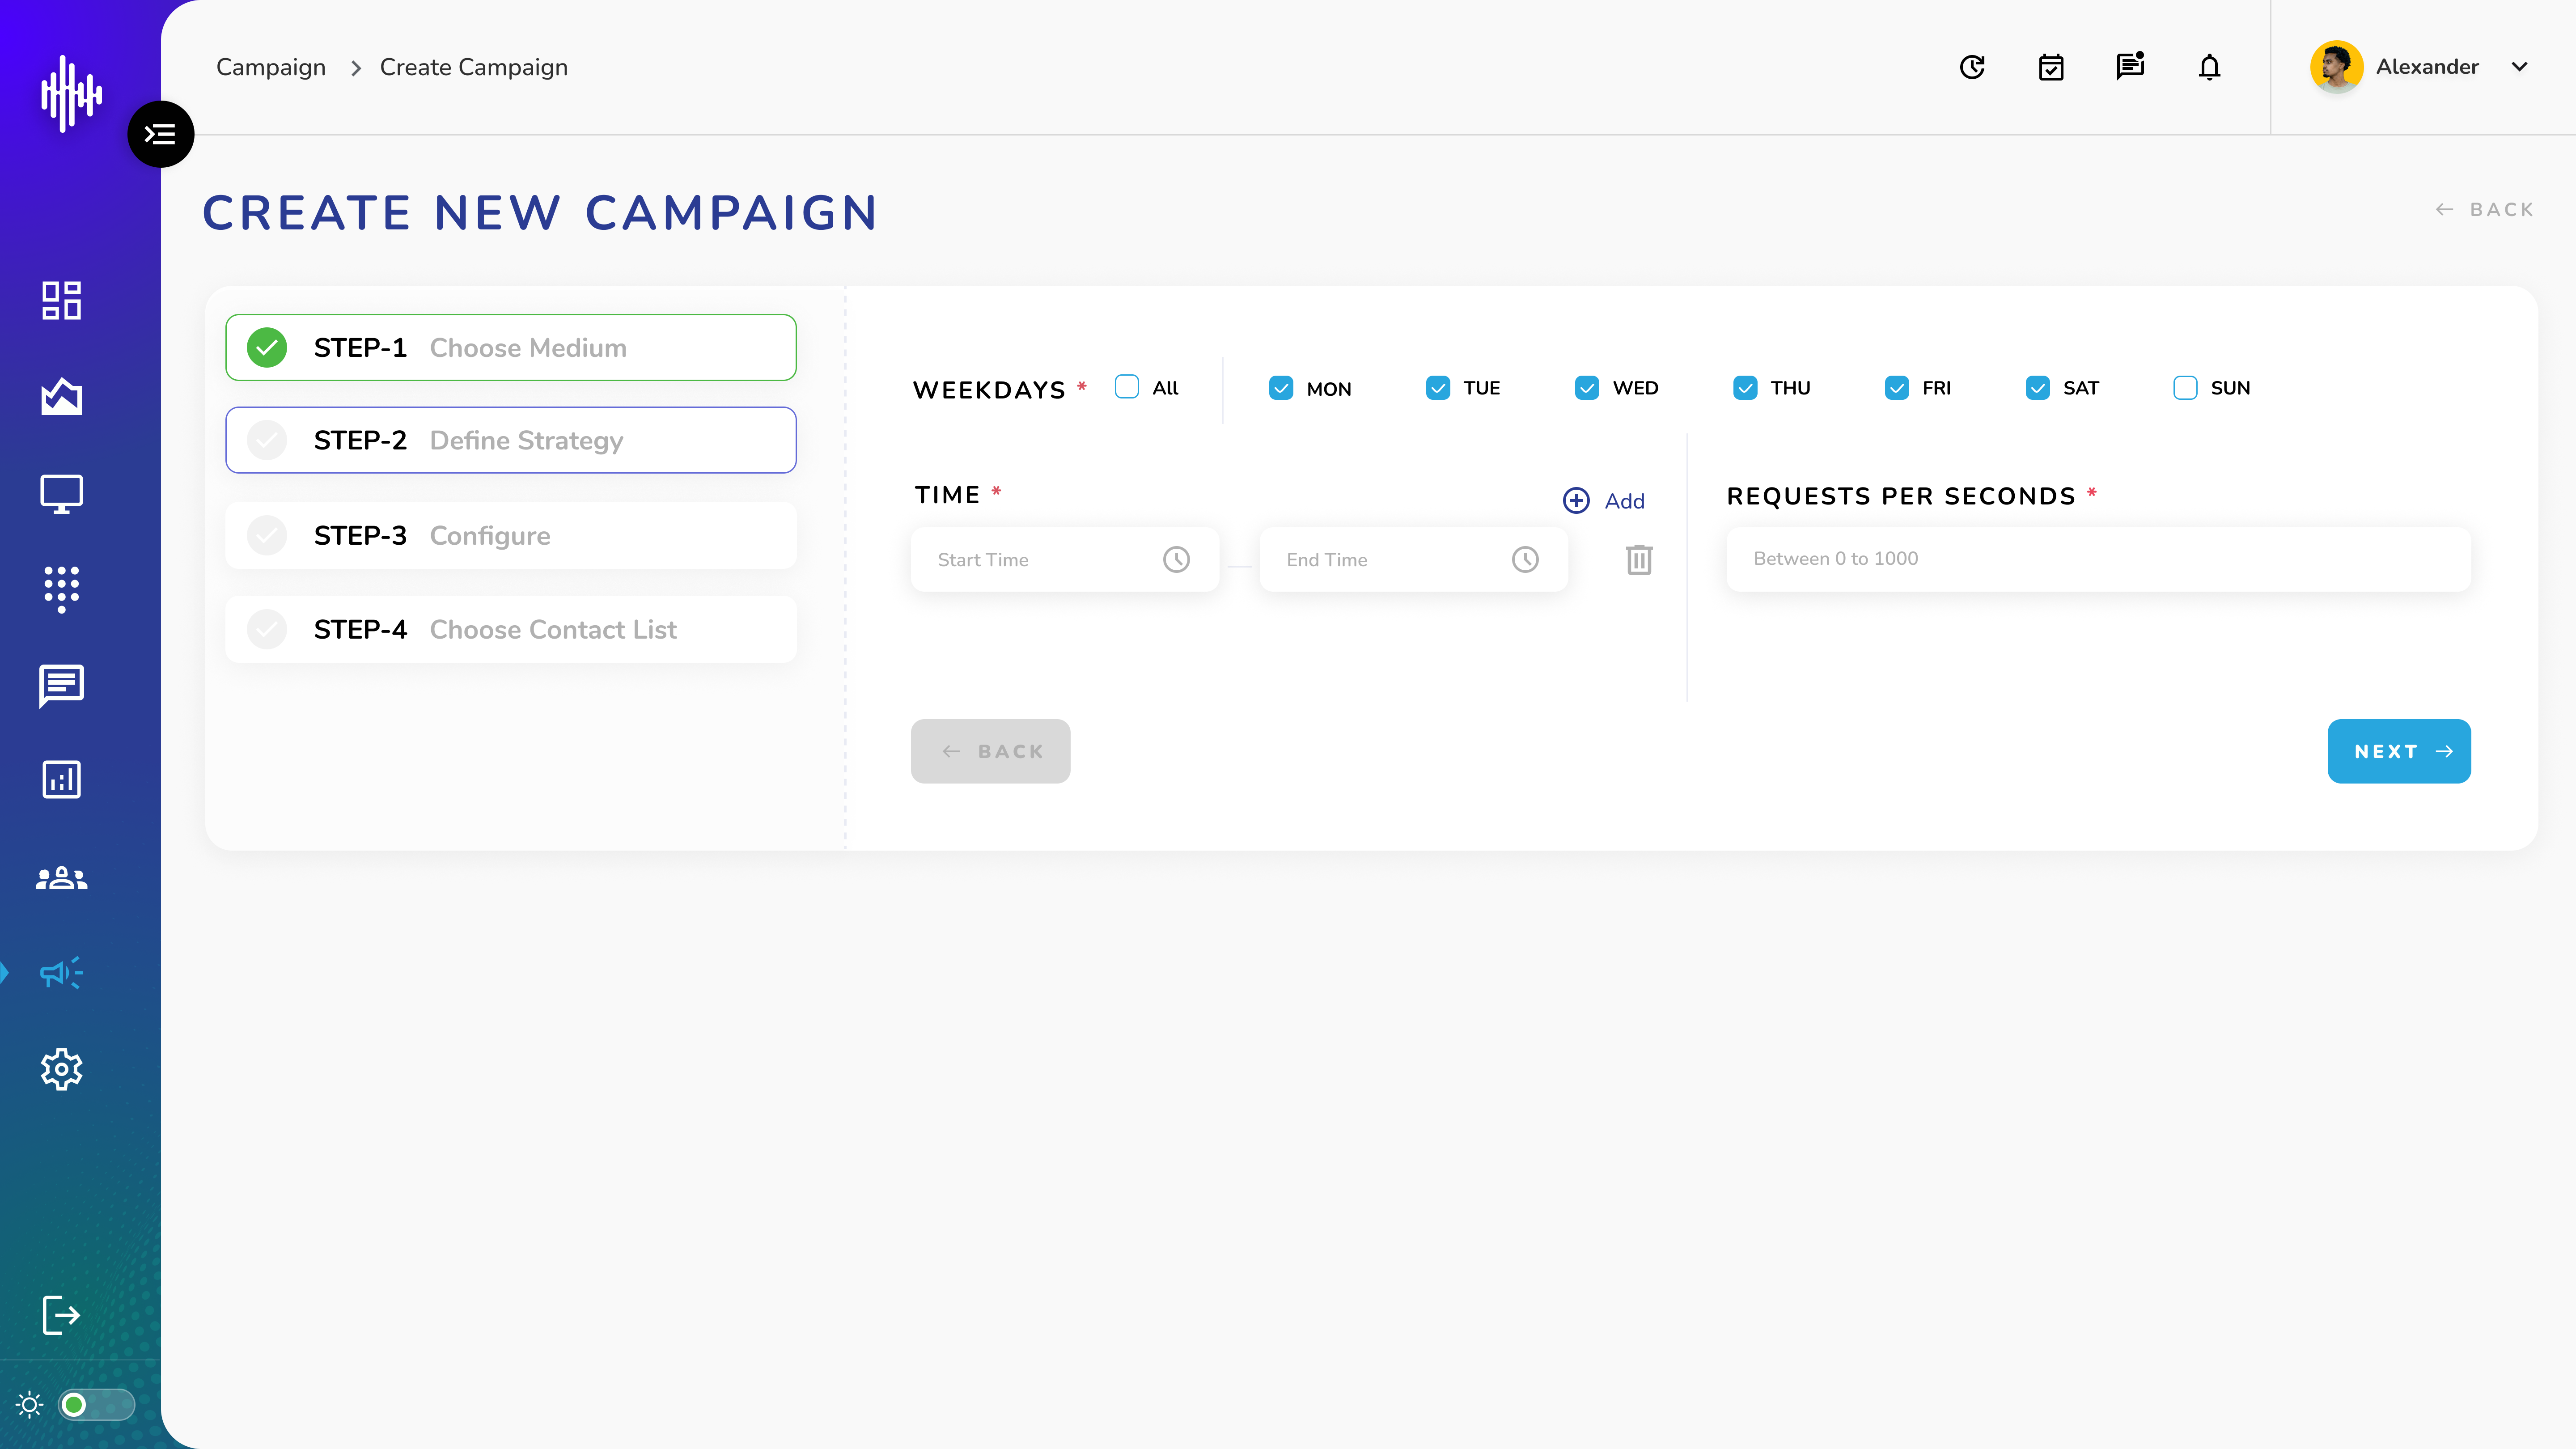Expand the Alexander user dropdown arrow
2576x1449 pixels.
click(x=2519, y=67)
